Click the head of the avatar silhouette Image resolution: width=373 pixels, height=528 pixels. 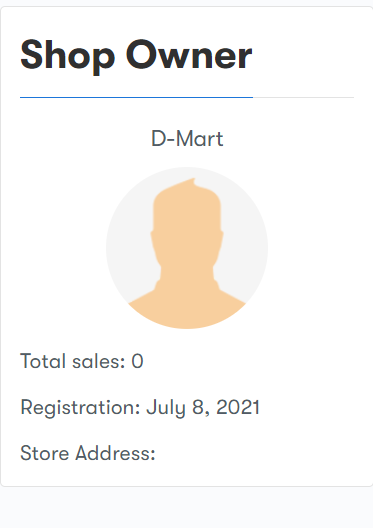[187, 222]
